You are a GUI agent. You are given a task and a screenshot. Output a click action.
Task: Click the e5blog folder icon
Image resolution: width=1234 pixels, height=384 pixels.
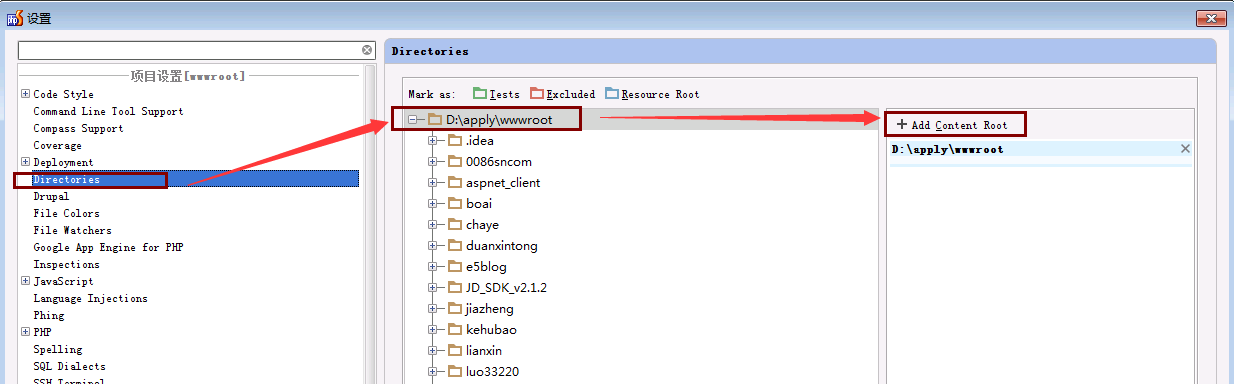pyautogui.click(x=455, y=266)
